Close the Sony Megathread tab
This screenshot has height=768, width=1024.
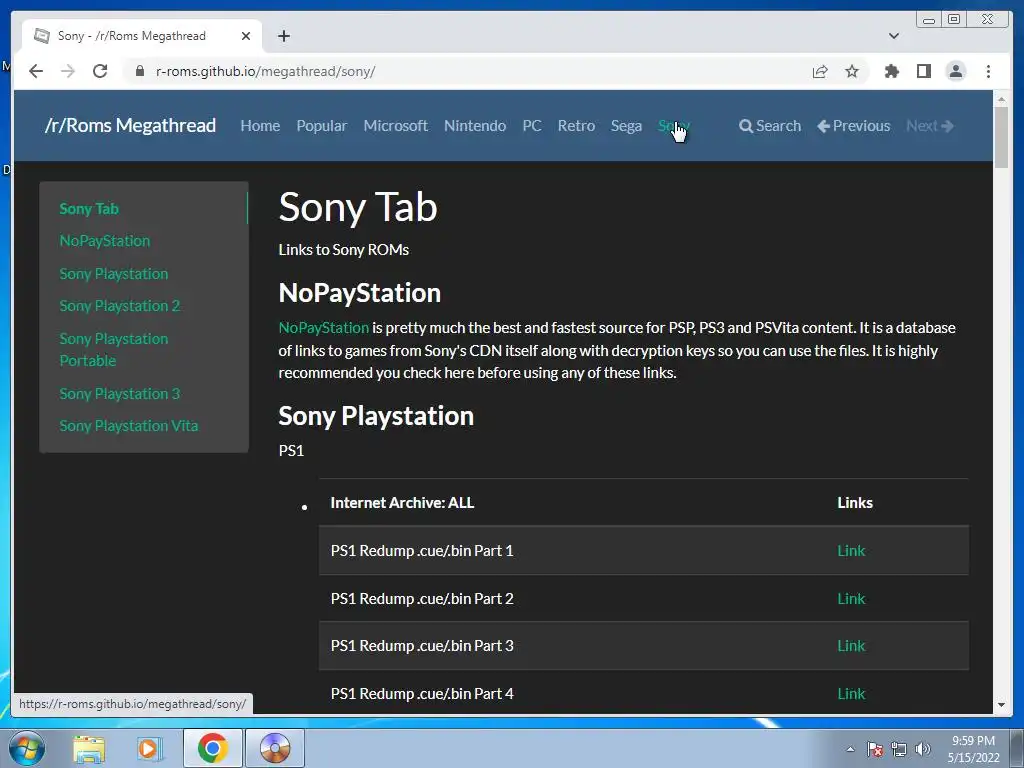(x=246, y=36)
